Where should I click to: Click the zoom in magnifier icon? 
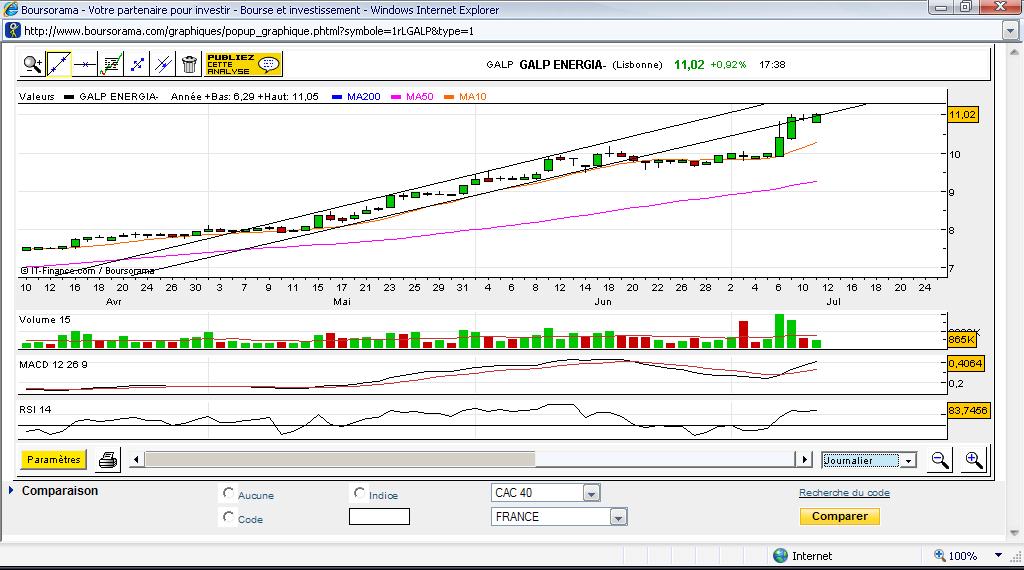click(974, 460)
